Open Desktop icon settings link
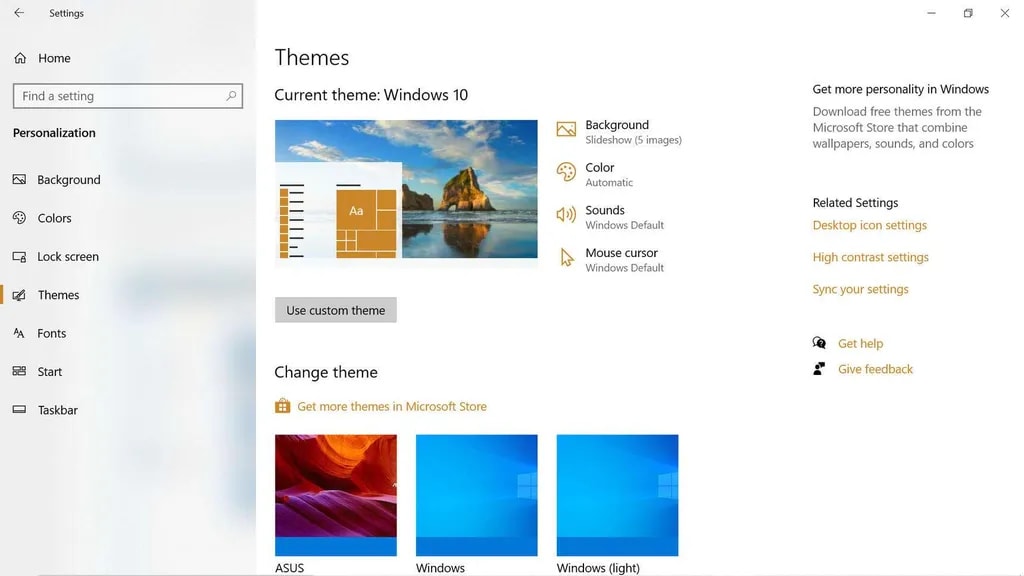Image resolution: width=1024 pixels, height=576 pixels. coord(869,225)
